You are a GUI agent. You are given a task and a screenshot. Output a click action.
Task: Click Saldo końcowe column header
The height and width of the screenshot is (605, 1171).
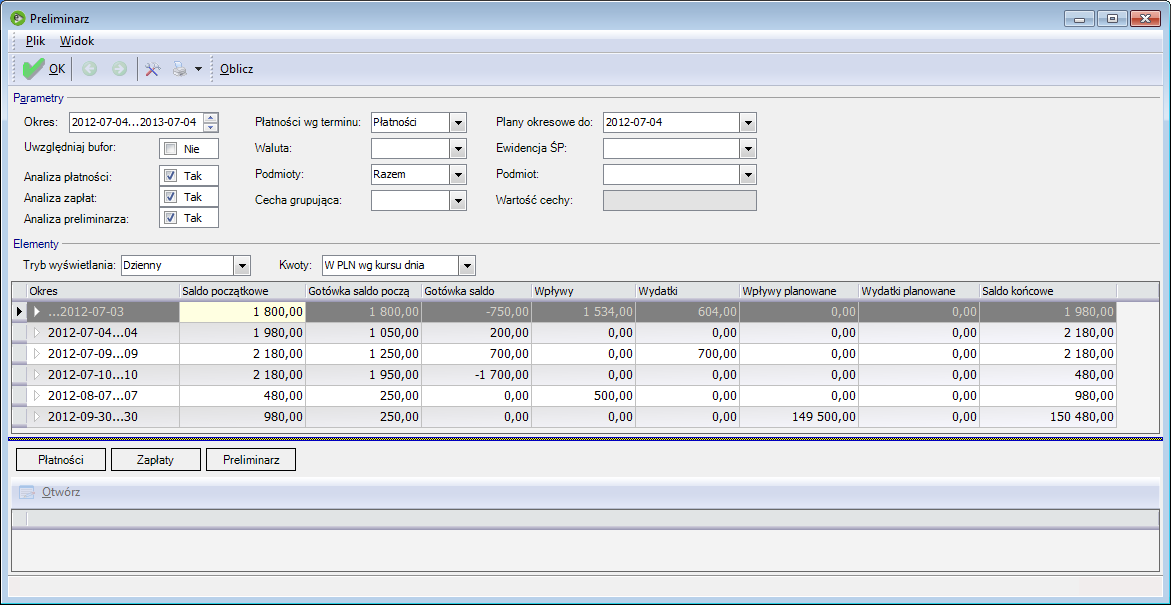pyautogui.click(x=1049, y=291)
